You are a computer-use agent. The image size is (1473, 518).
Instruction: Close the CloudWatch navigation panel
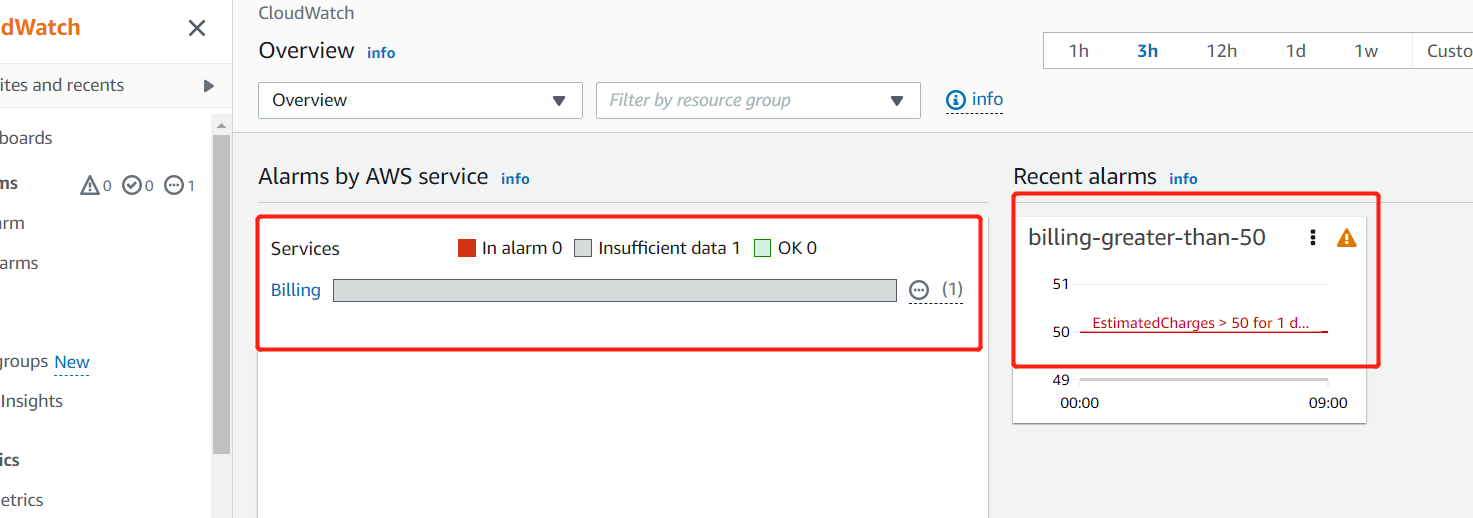coord(197,28)
